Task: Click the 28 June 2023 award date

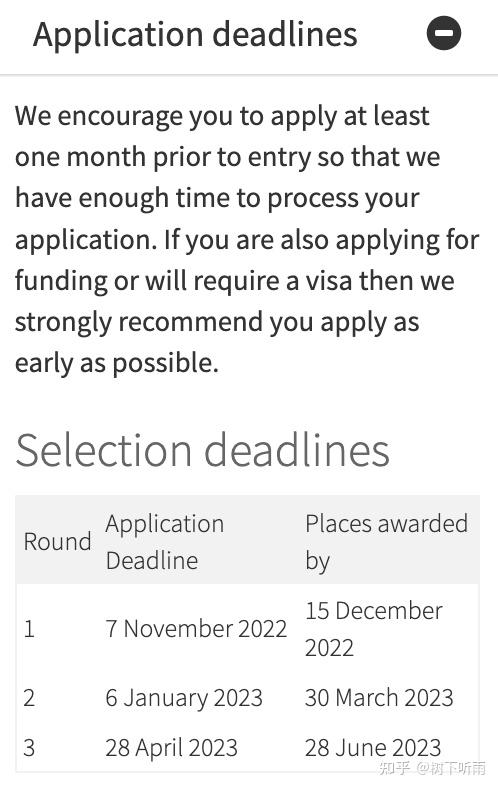Action: (x=373, y=747)
